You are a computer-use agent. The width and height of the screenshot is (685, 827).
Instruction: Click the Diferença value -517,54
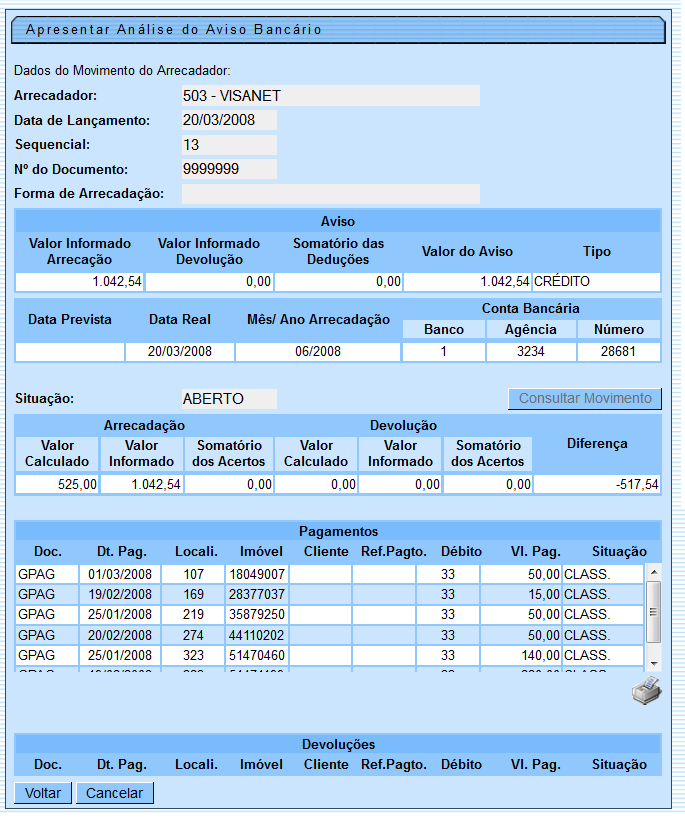pos(597,484)
